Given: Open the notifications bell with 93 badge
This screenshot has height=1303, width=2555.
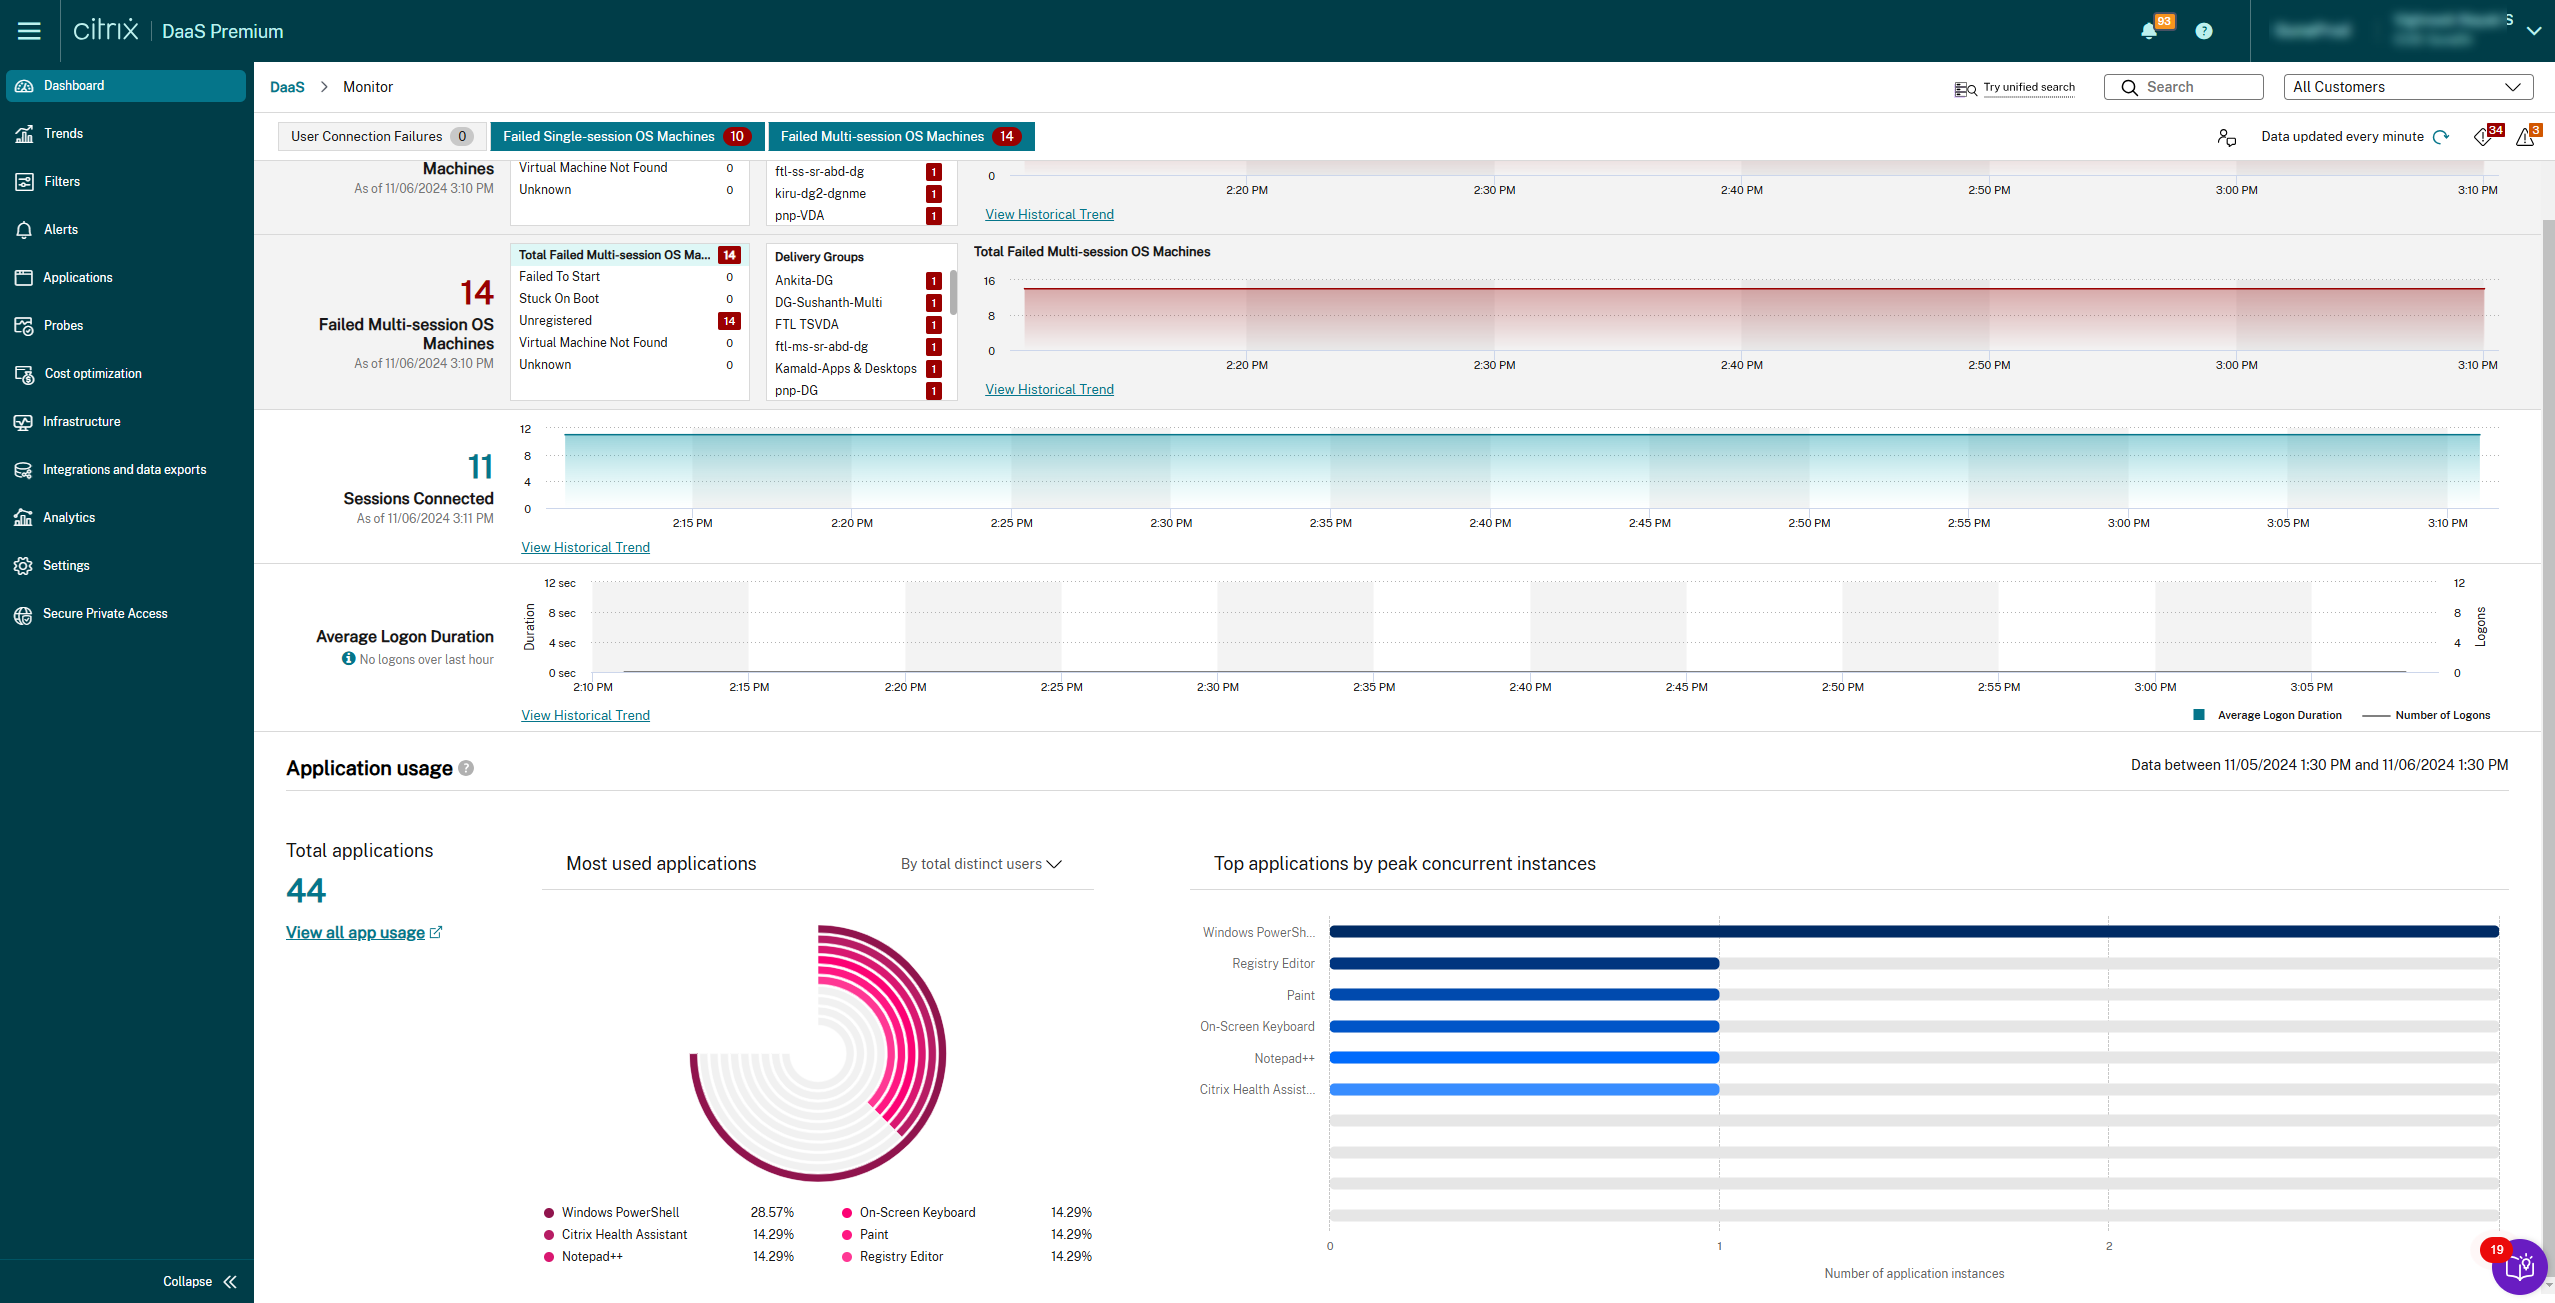Looking at the screenshot, I should [2149, 31].
